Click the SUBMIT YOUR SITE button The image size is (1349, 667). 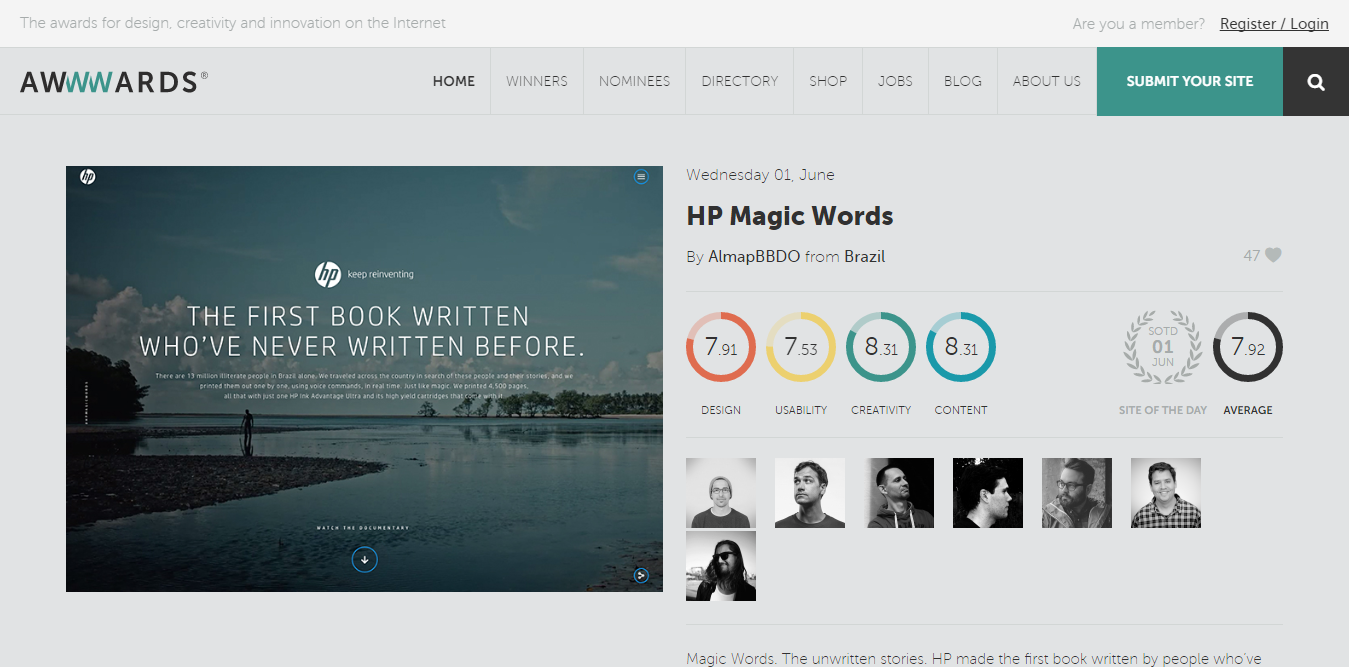(x=1189, y=81)
